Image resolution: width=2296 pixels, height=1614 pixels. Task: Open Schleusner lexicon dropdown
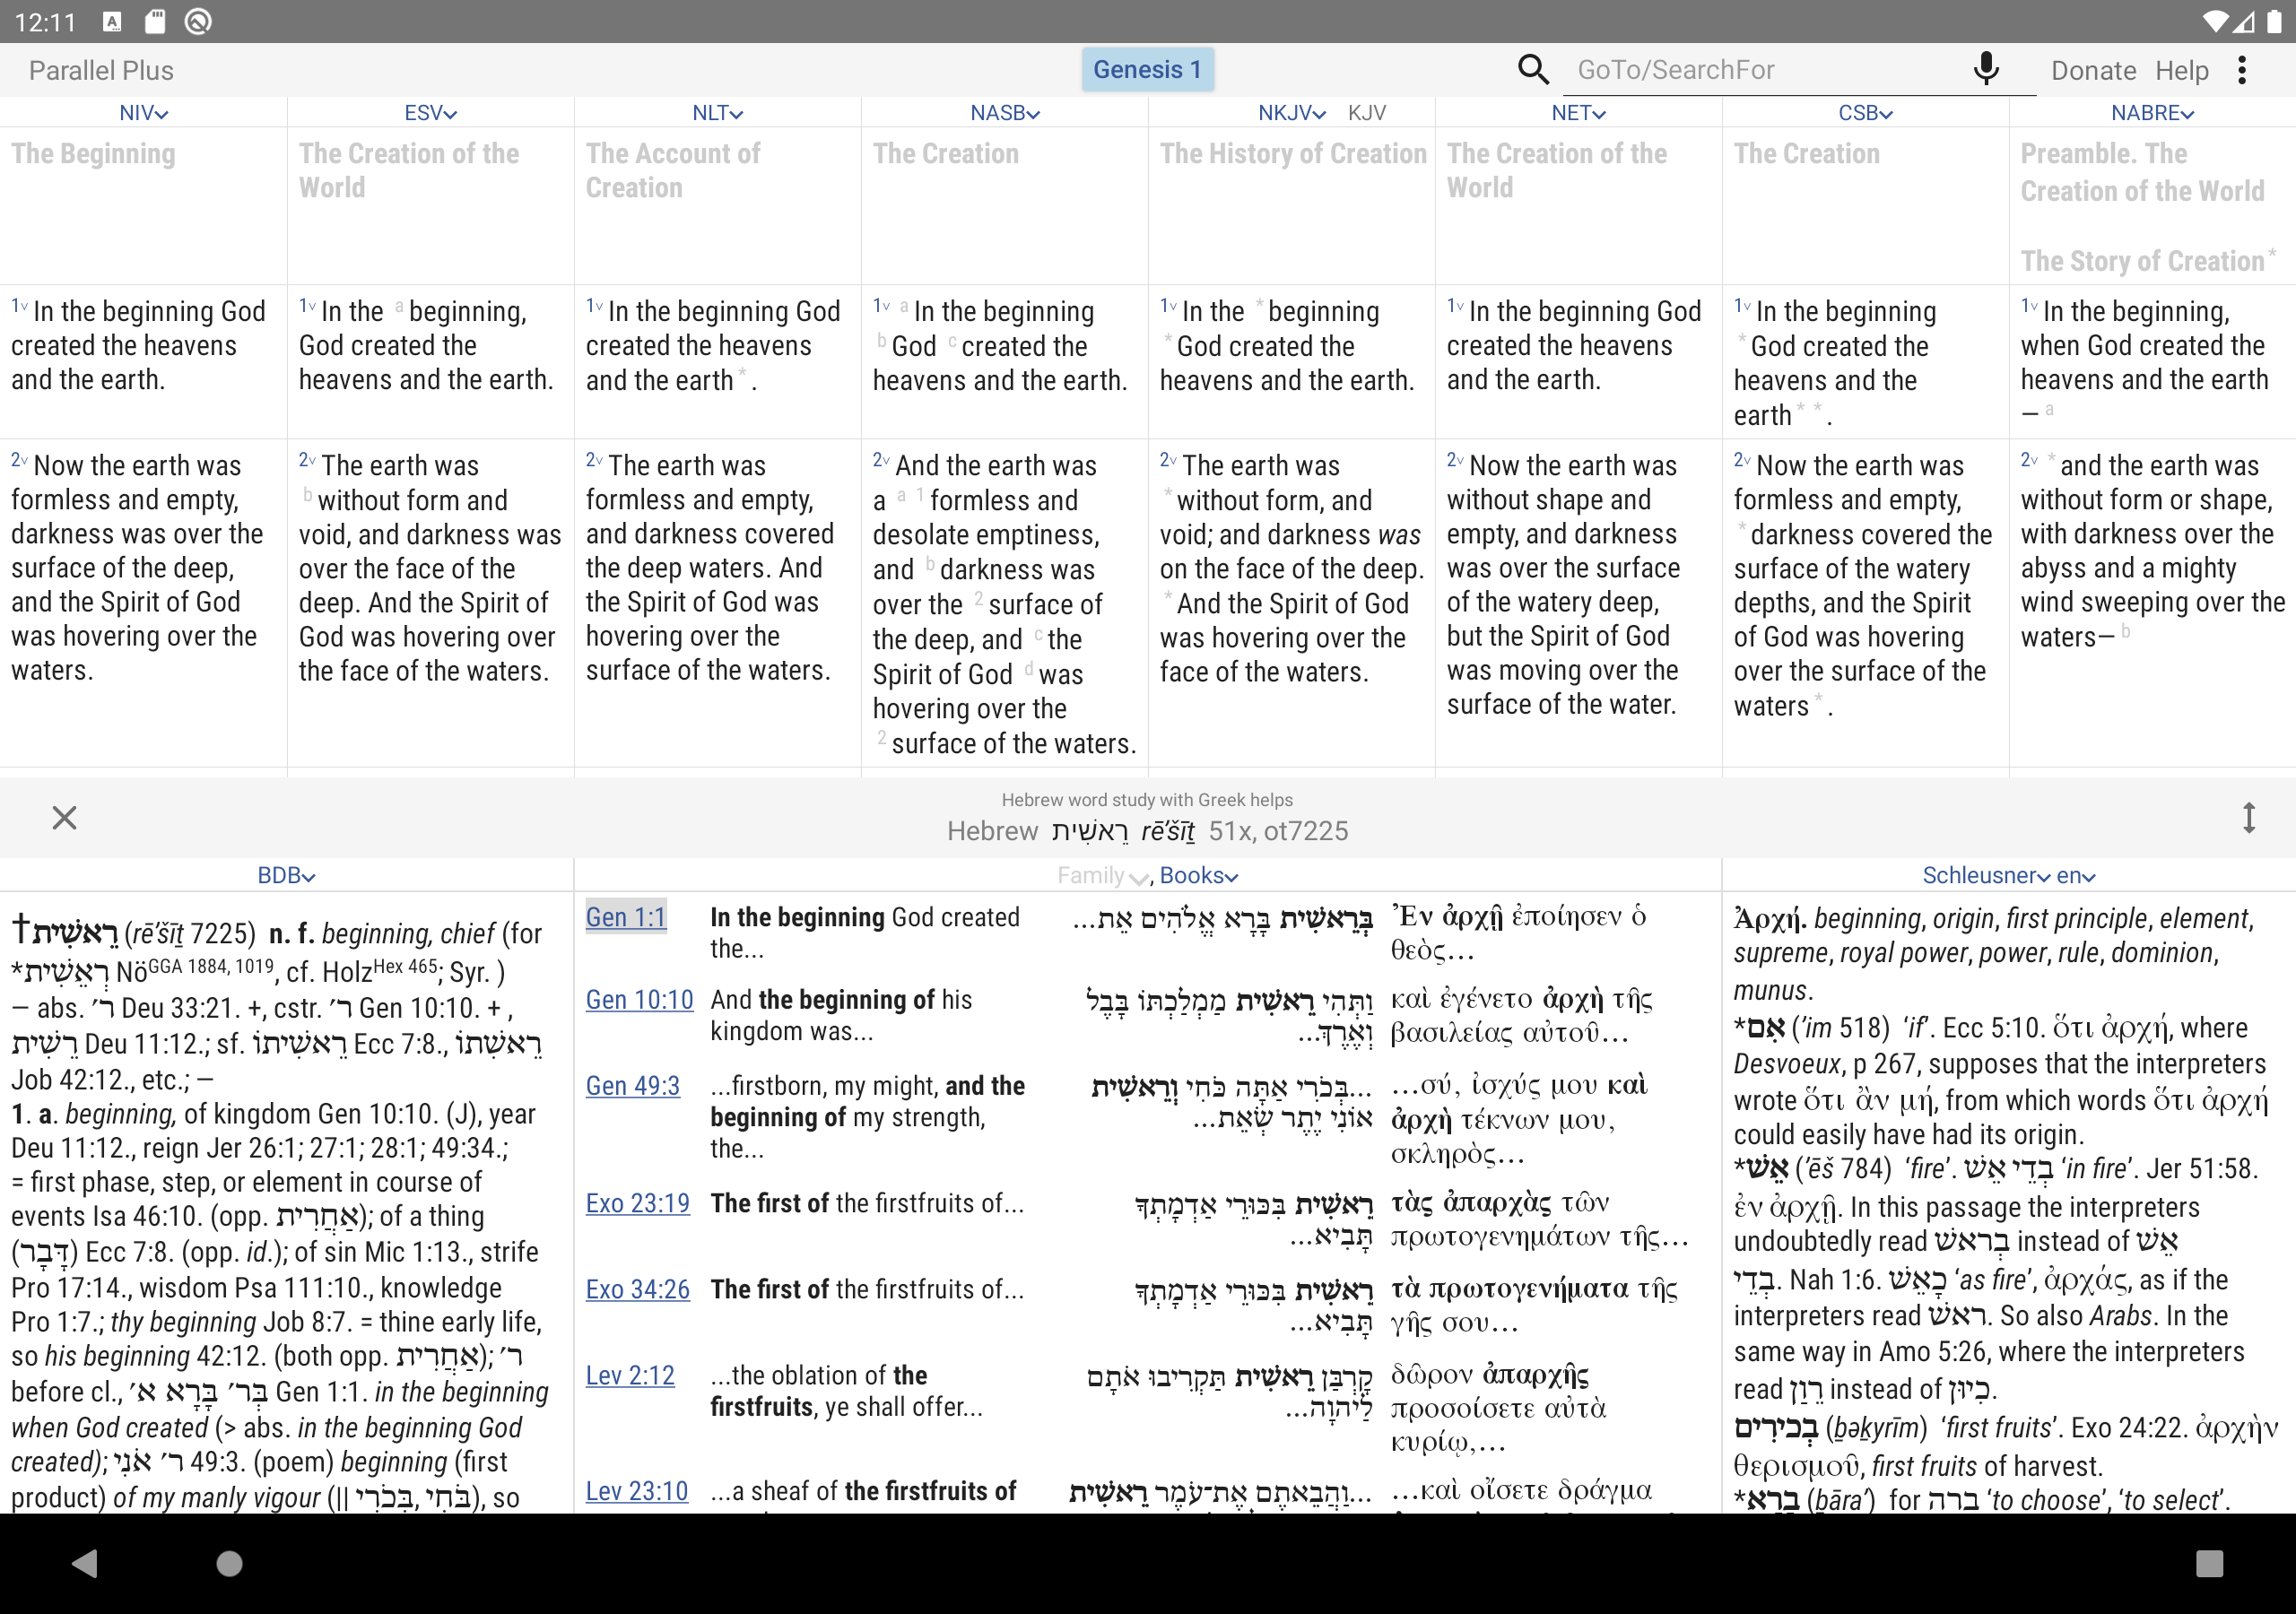point(1986,875)
